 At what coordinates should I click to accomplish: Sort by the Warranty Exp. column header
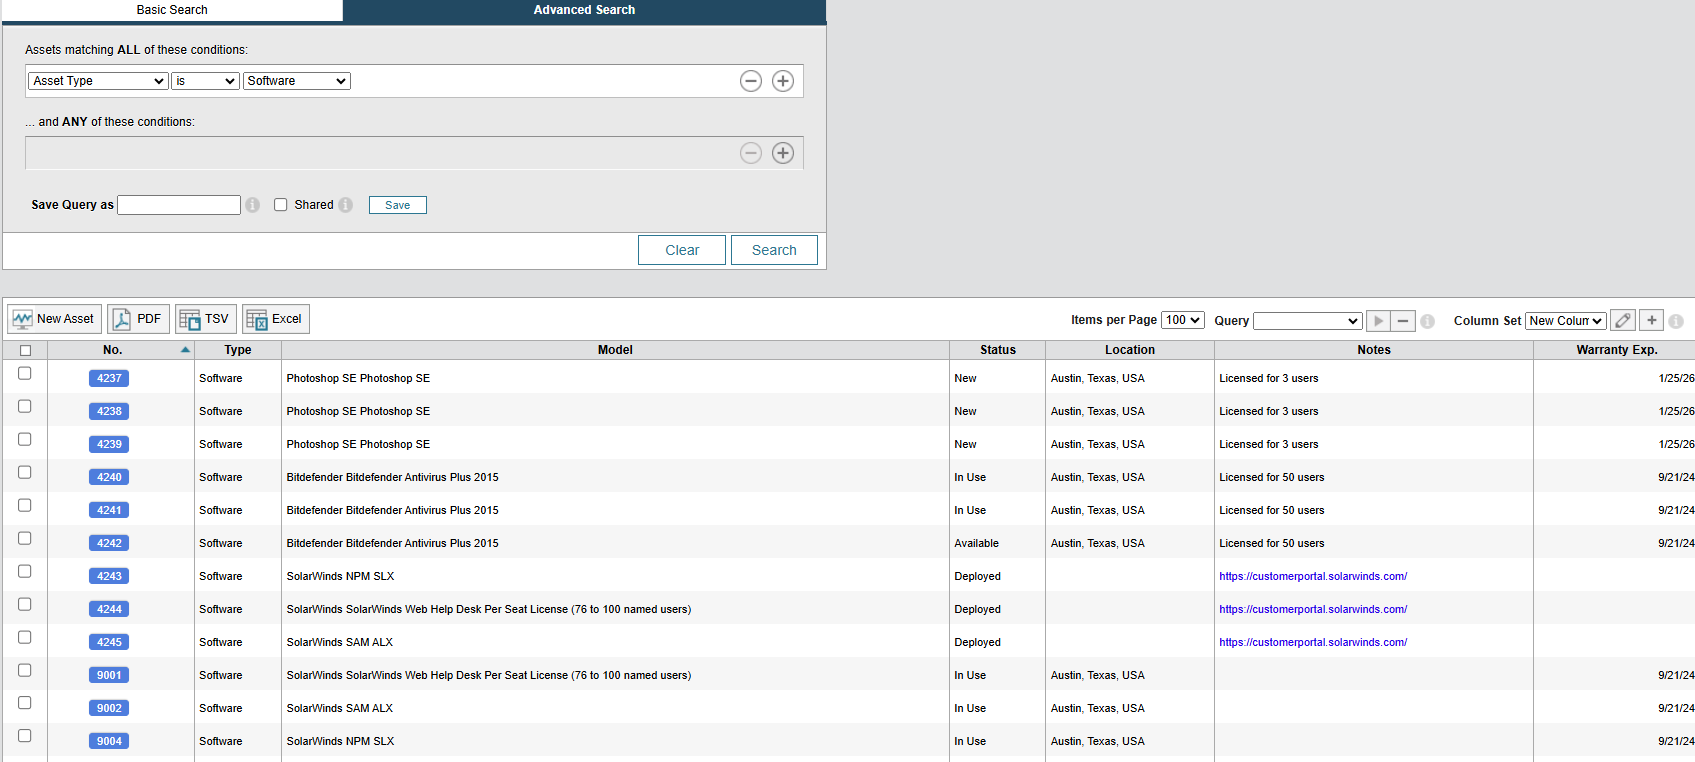pos(1616,350)
